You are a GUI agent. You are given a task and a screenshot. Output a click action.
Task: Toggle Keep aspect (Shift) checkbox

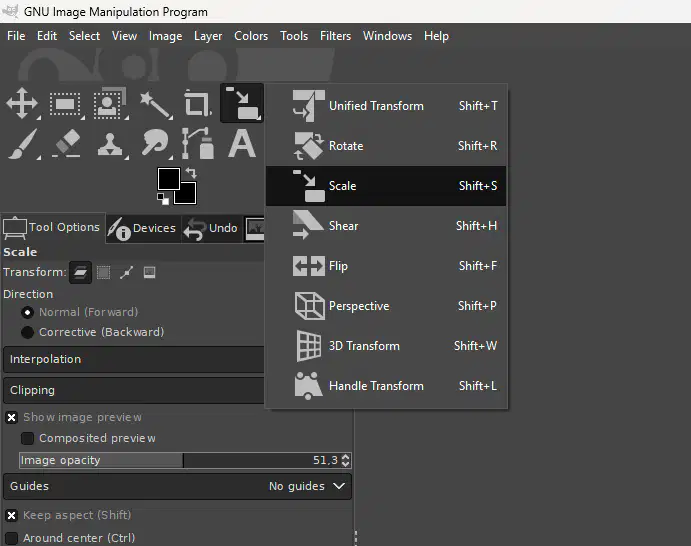click(12, 515)
